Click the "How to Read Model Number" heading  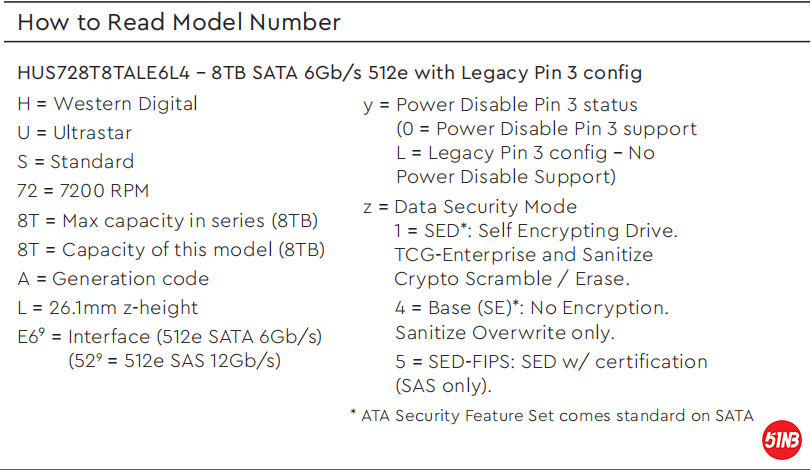(179, 22)
